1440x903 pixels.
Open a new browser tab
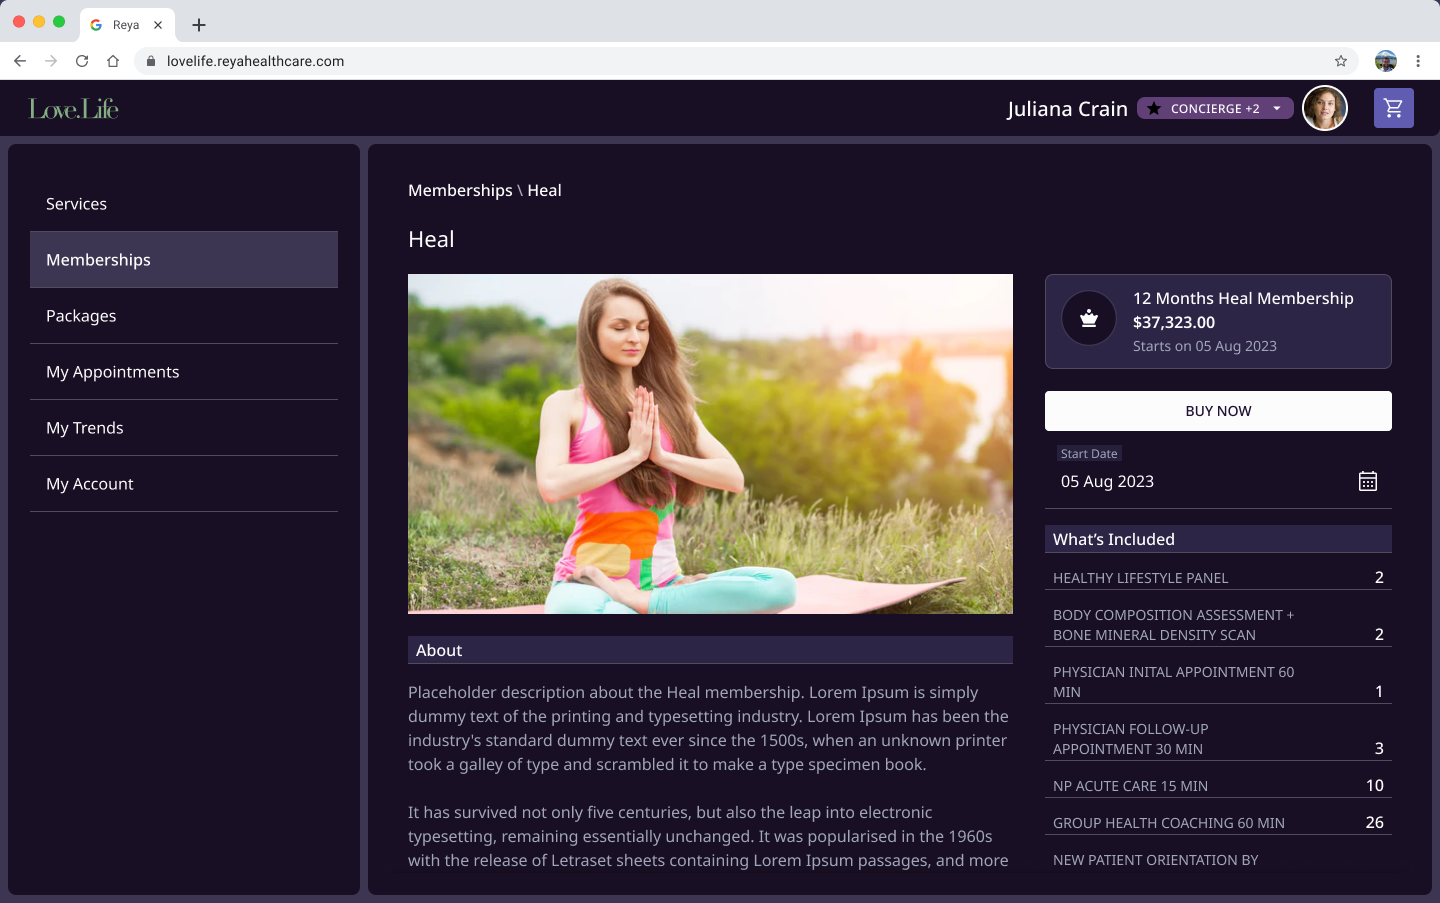click(x=199, y=25)
